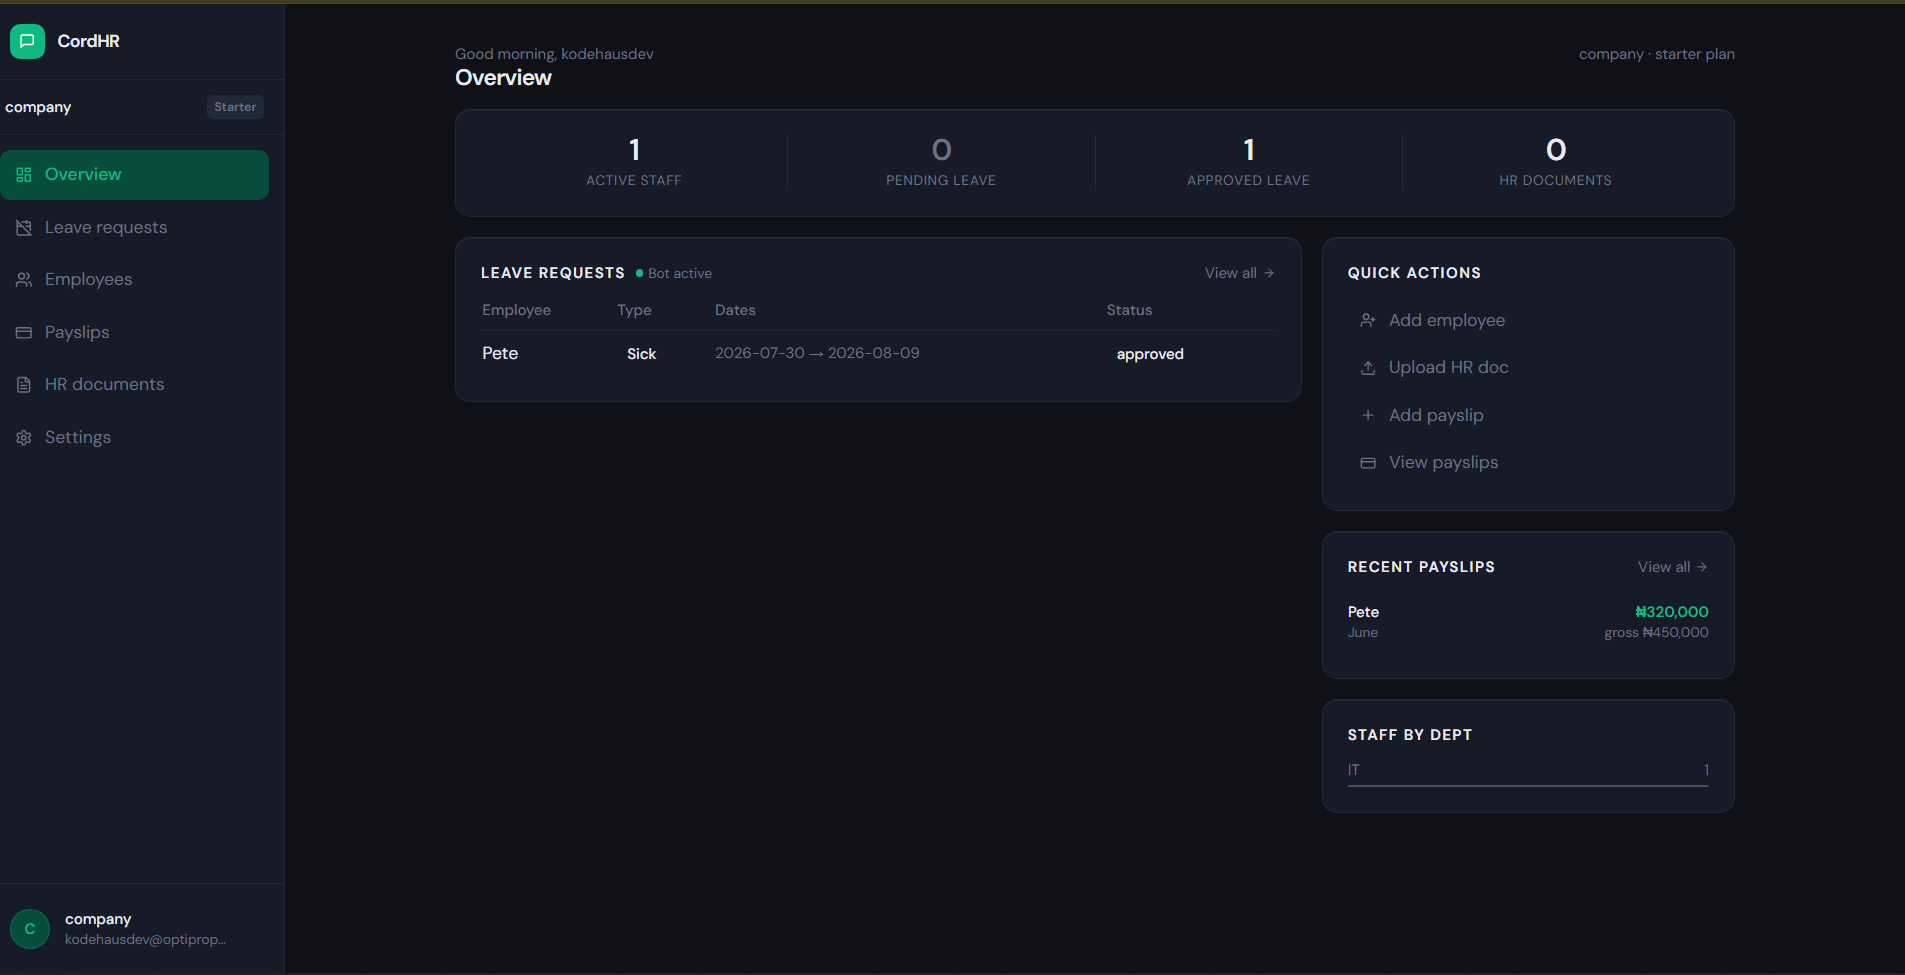Choose Add payslip quick action

point(1528,415)
